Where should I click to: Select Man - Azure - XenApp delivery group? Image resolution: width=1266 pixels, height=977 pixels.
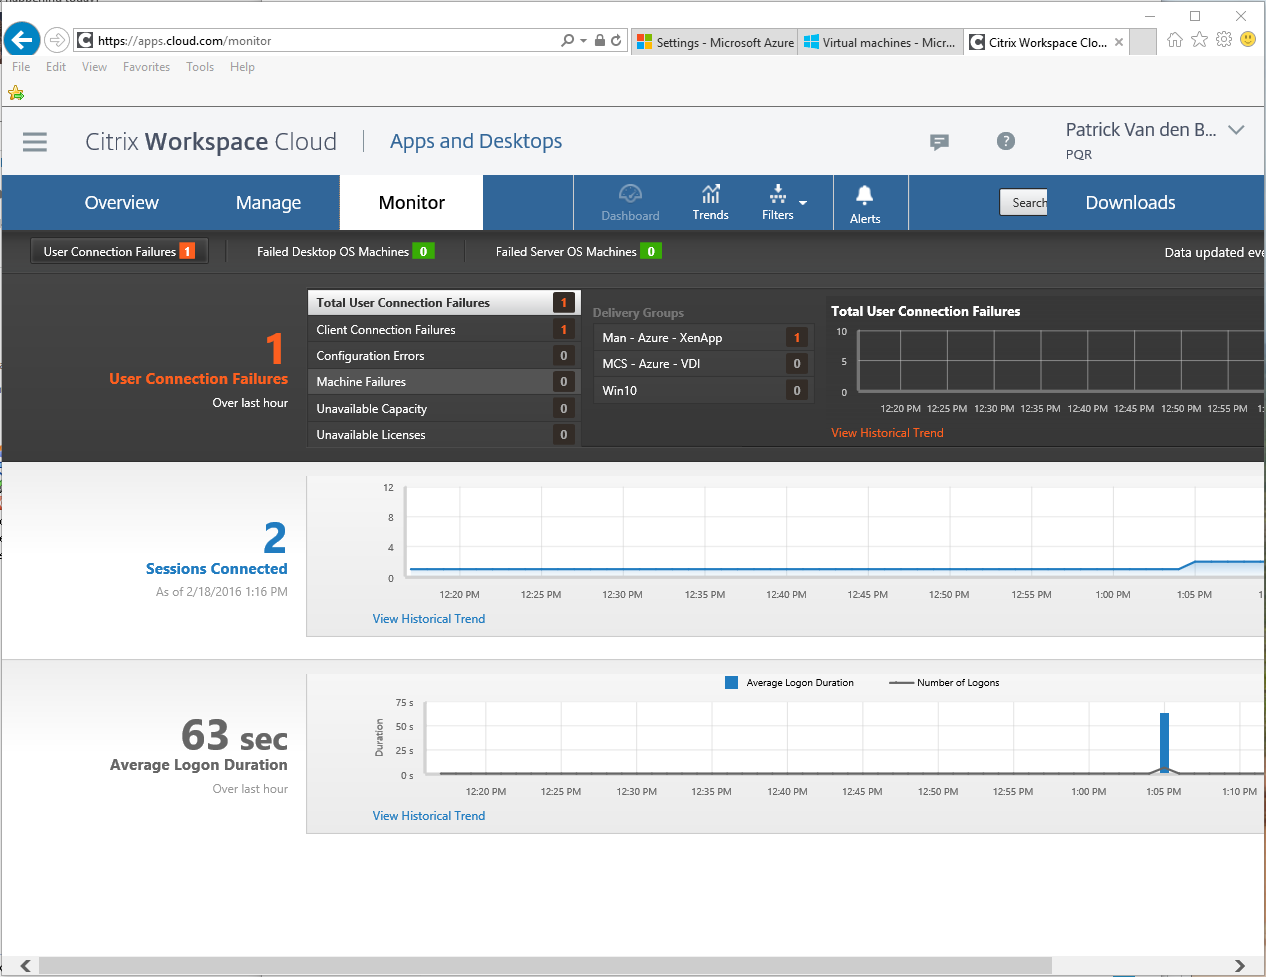pyautogui.click(x=702, y=337)
